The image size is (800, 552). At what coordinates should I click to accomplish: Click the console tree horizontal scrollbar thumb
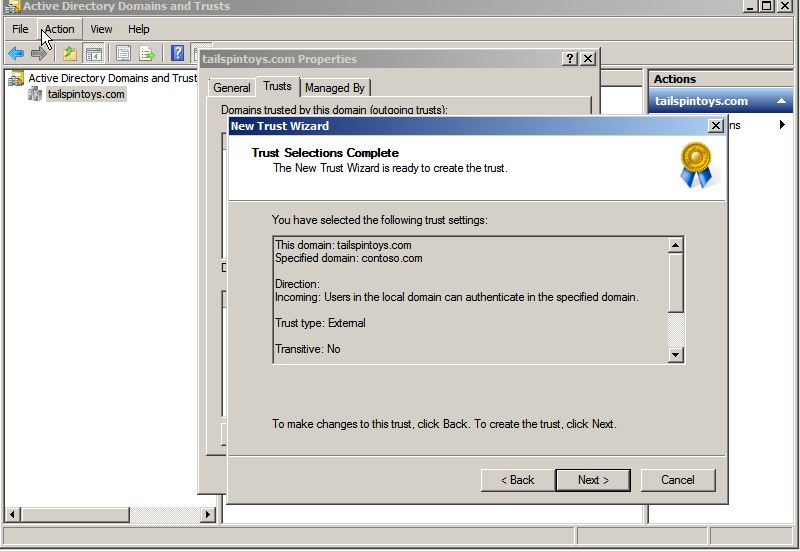[x=75, y=515]
